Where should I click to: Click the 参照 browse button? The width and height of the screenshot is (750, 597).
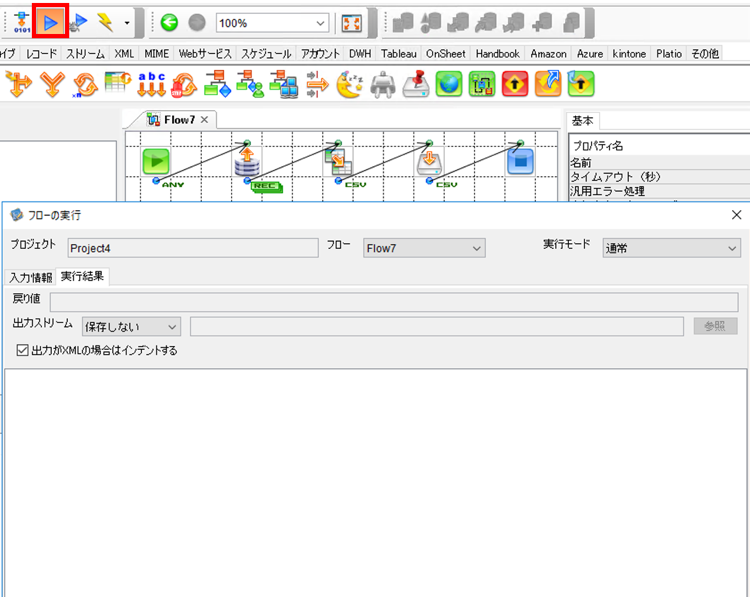coord(716,326)
